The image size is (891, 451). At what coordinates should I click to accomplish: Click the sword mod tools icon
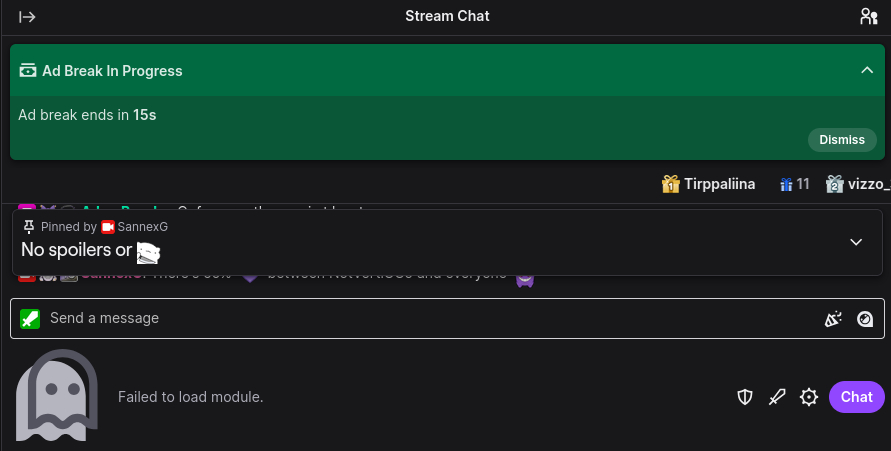[777, 397]
